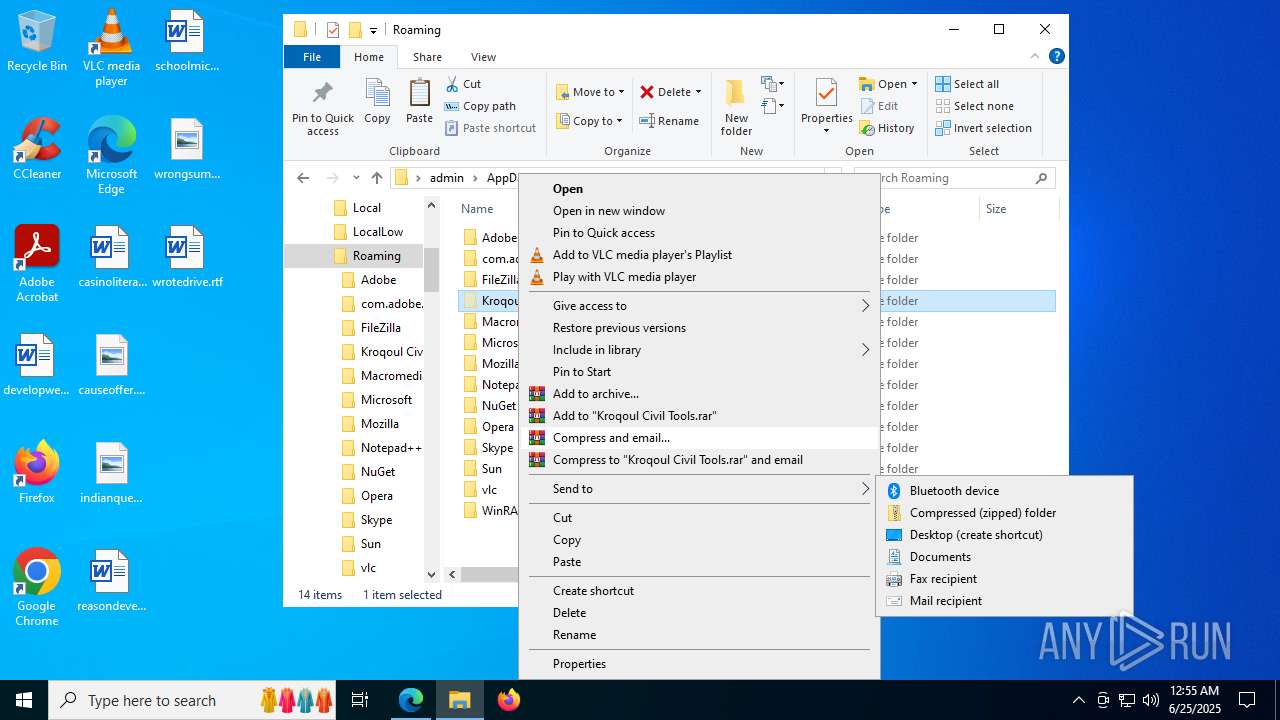Open Adobe Acrobat desktop icon

tap(37, 264)
